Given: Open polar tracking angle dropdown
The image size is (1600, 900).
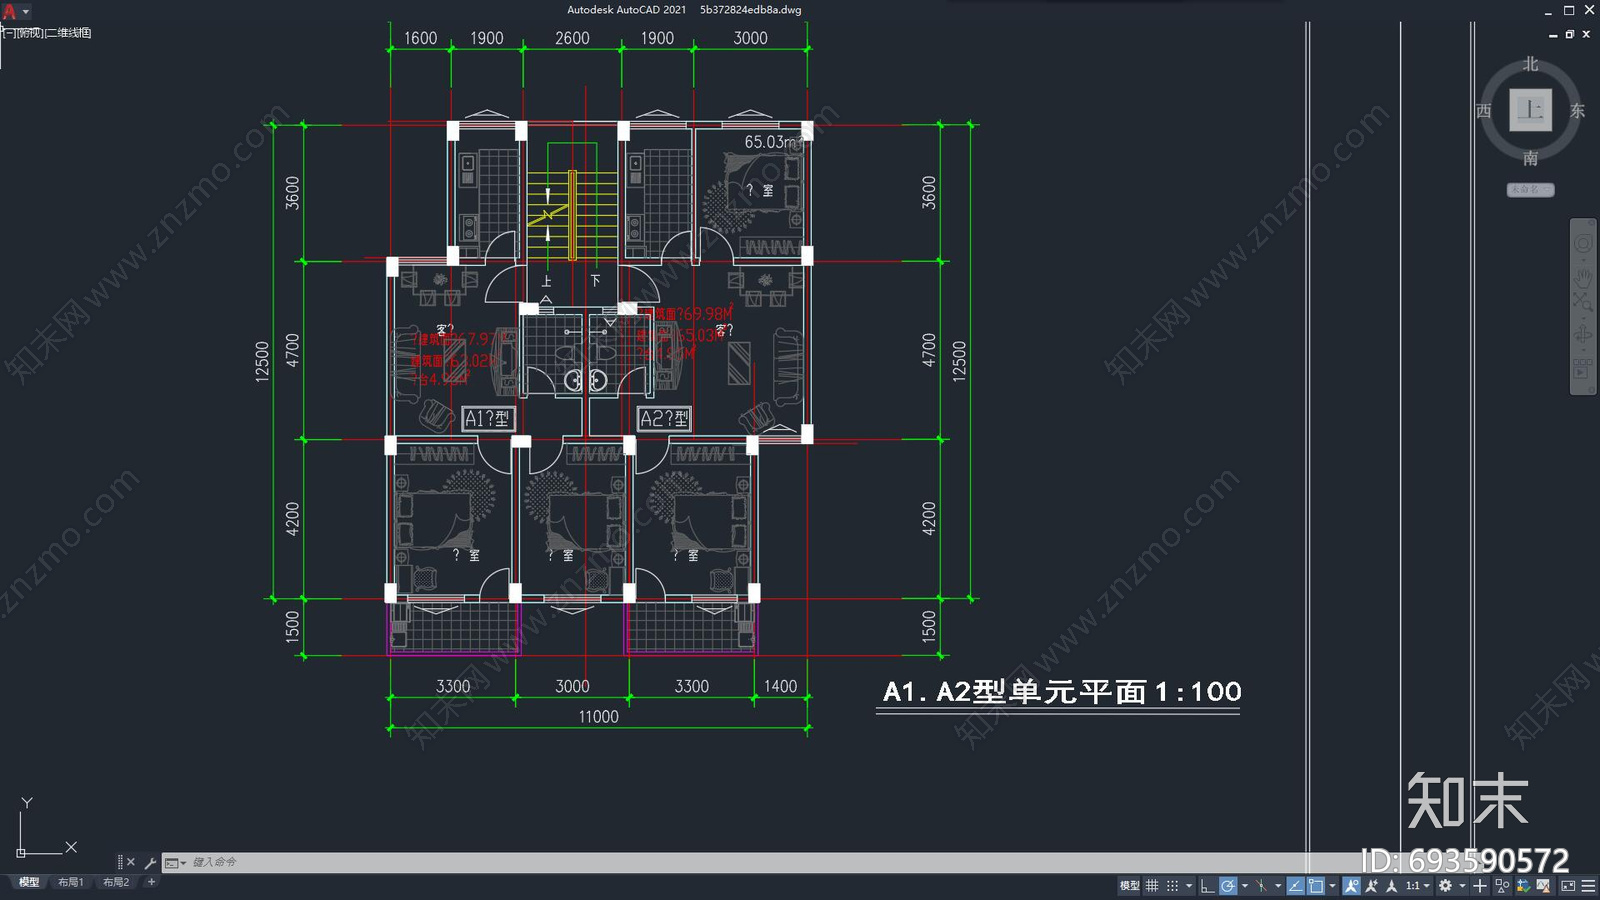Looking at the screenshot, I should tap(1245, 886).
